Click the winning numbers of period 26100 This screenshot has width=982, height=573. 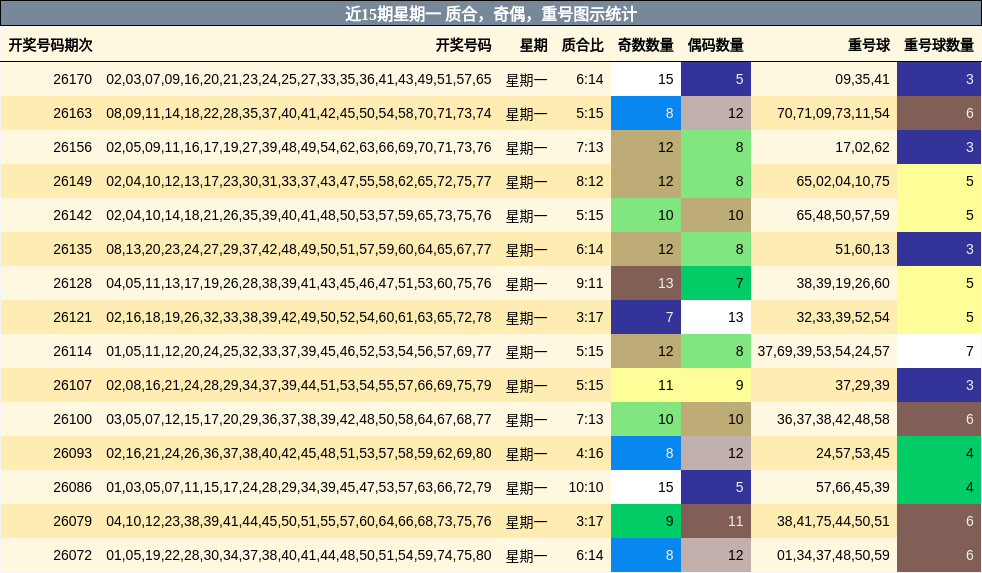299,419
